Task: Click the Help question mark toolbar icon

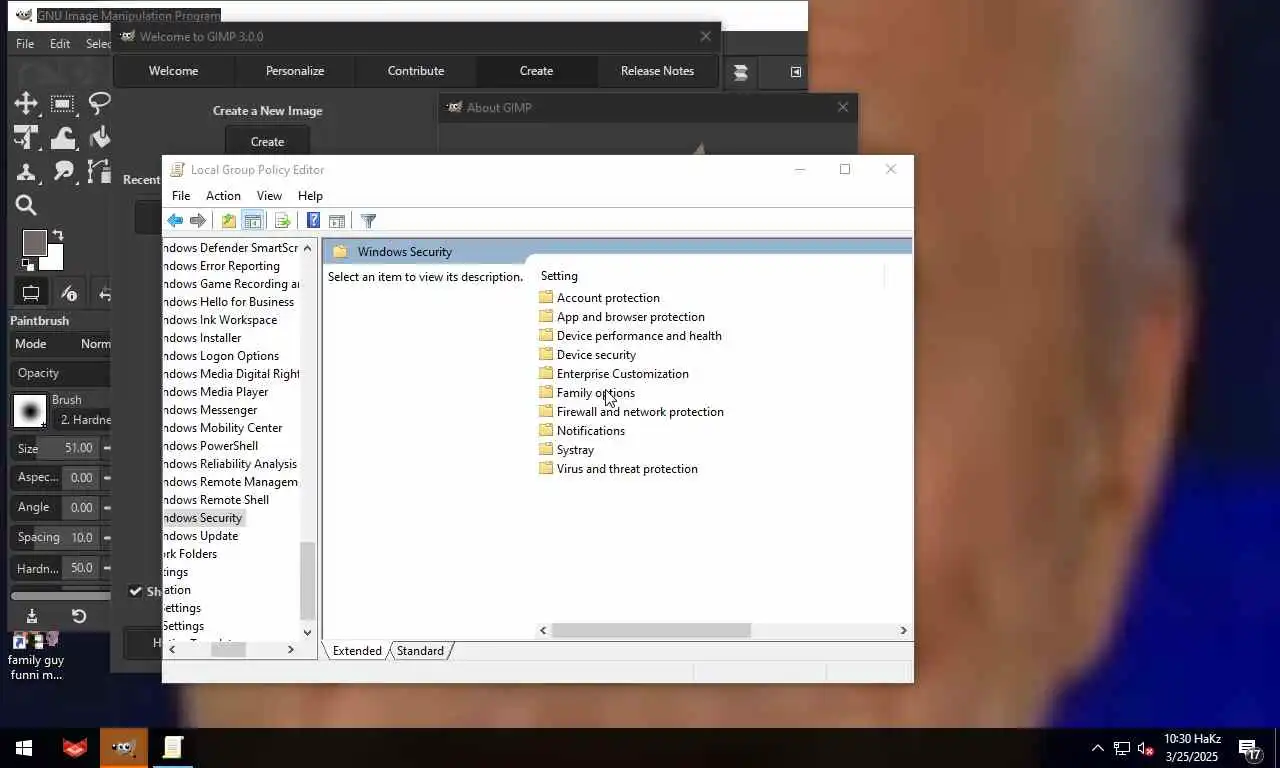Action: pos(313,221)
